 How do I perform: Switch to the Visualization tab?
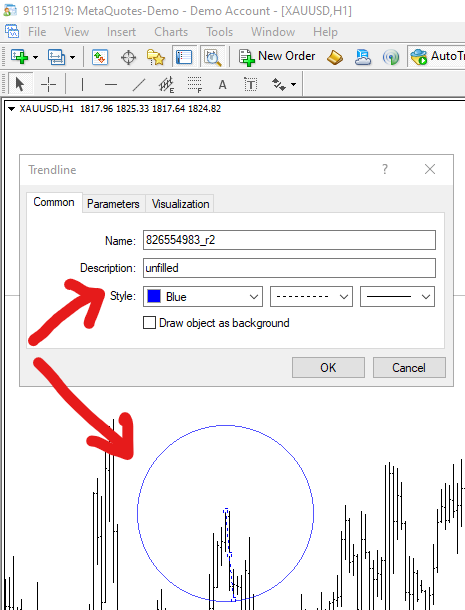(181, 204)
